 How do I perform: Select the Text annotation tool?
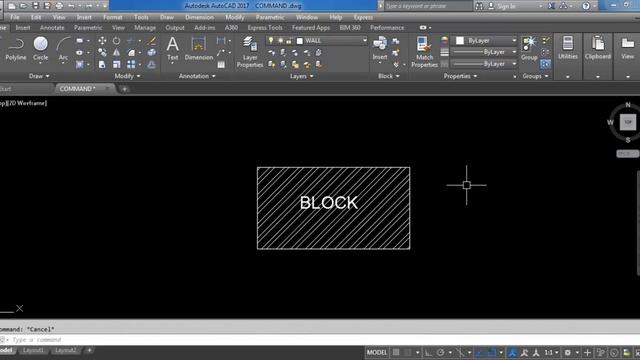coord(173,49)
